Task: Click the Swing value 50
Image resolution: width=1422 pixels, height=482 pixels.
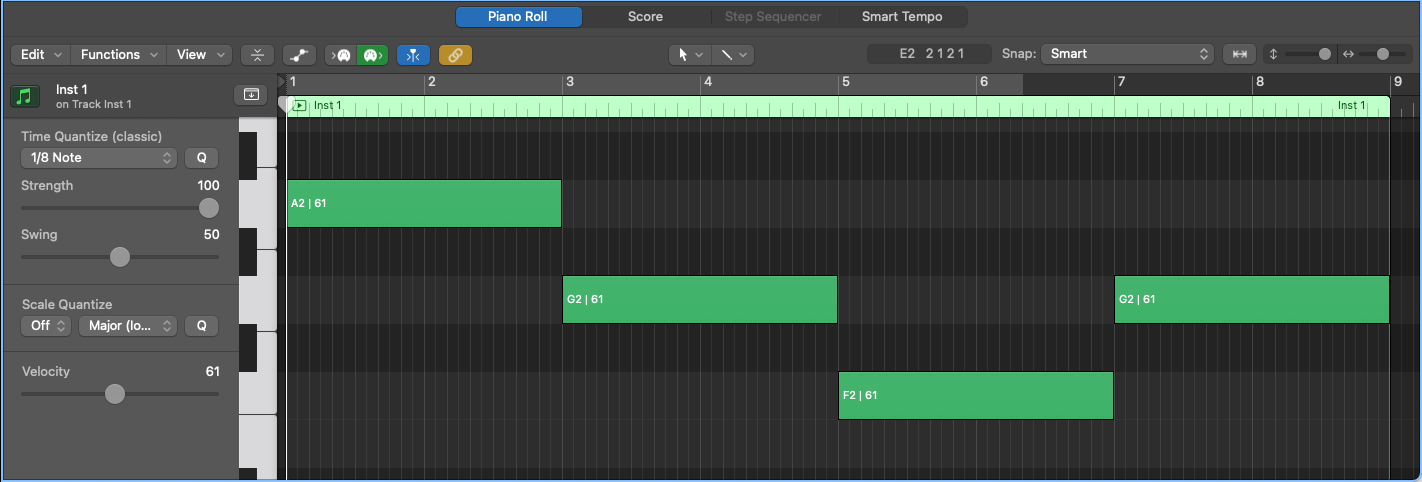Action: point(211,235)
